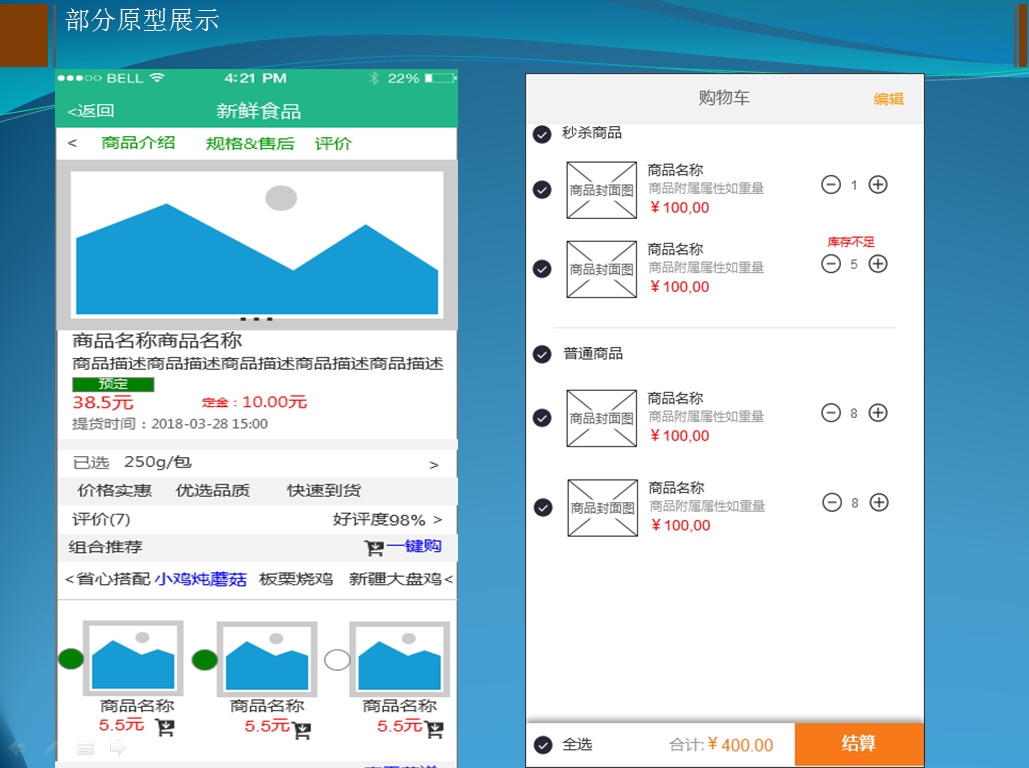Open reviews via 好评度98% arrow
Viewport: 1029px width, 768px height.
pos(438,520)
